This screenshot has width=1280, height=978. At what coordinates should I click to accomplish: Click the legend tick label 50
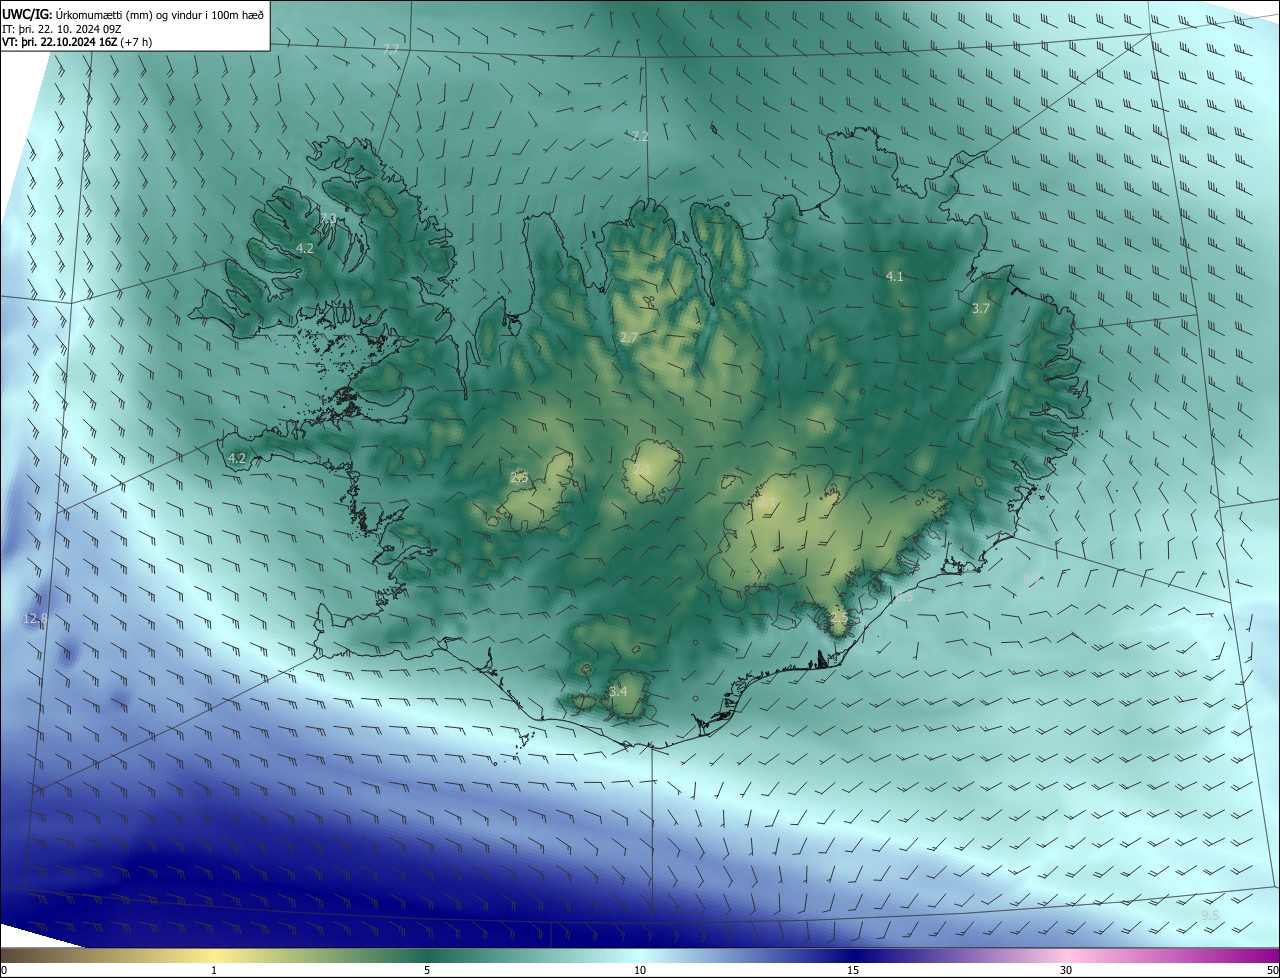[x=1272, y=970]
